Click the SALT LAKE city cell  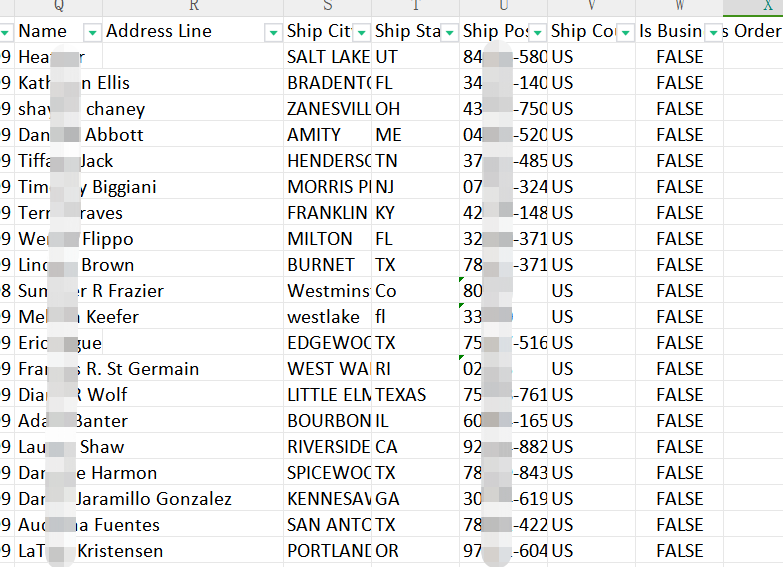327,57
